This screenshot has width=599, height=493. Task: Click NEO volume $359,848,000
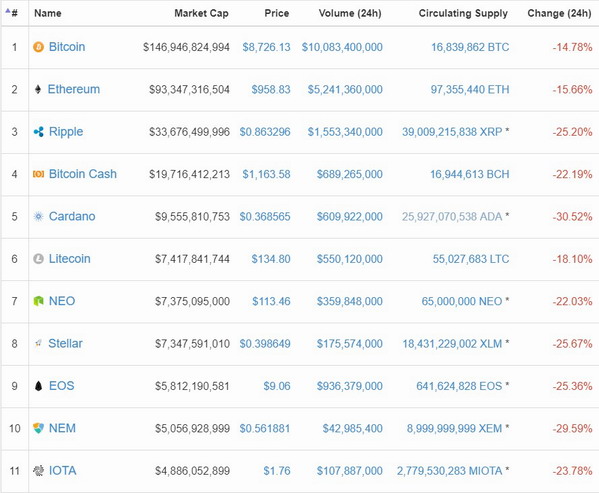tap(350, 302)
